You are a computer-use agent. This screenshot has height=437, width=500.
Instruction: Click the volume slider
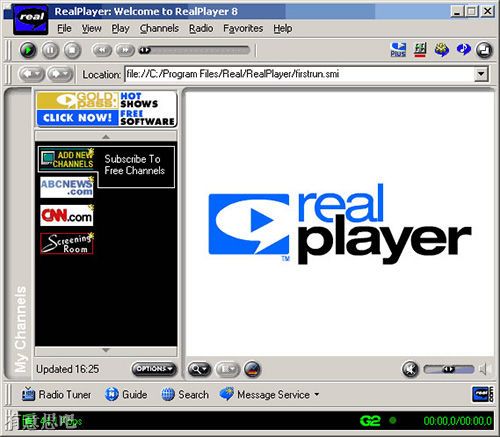(449, 369)
